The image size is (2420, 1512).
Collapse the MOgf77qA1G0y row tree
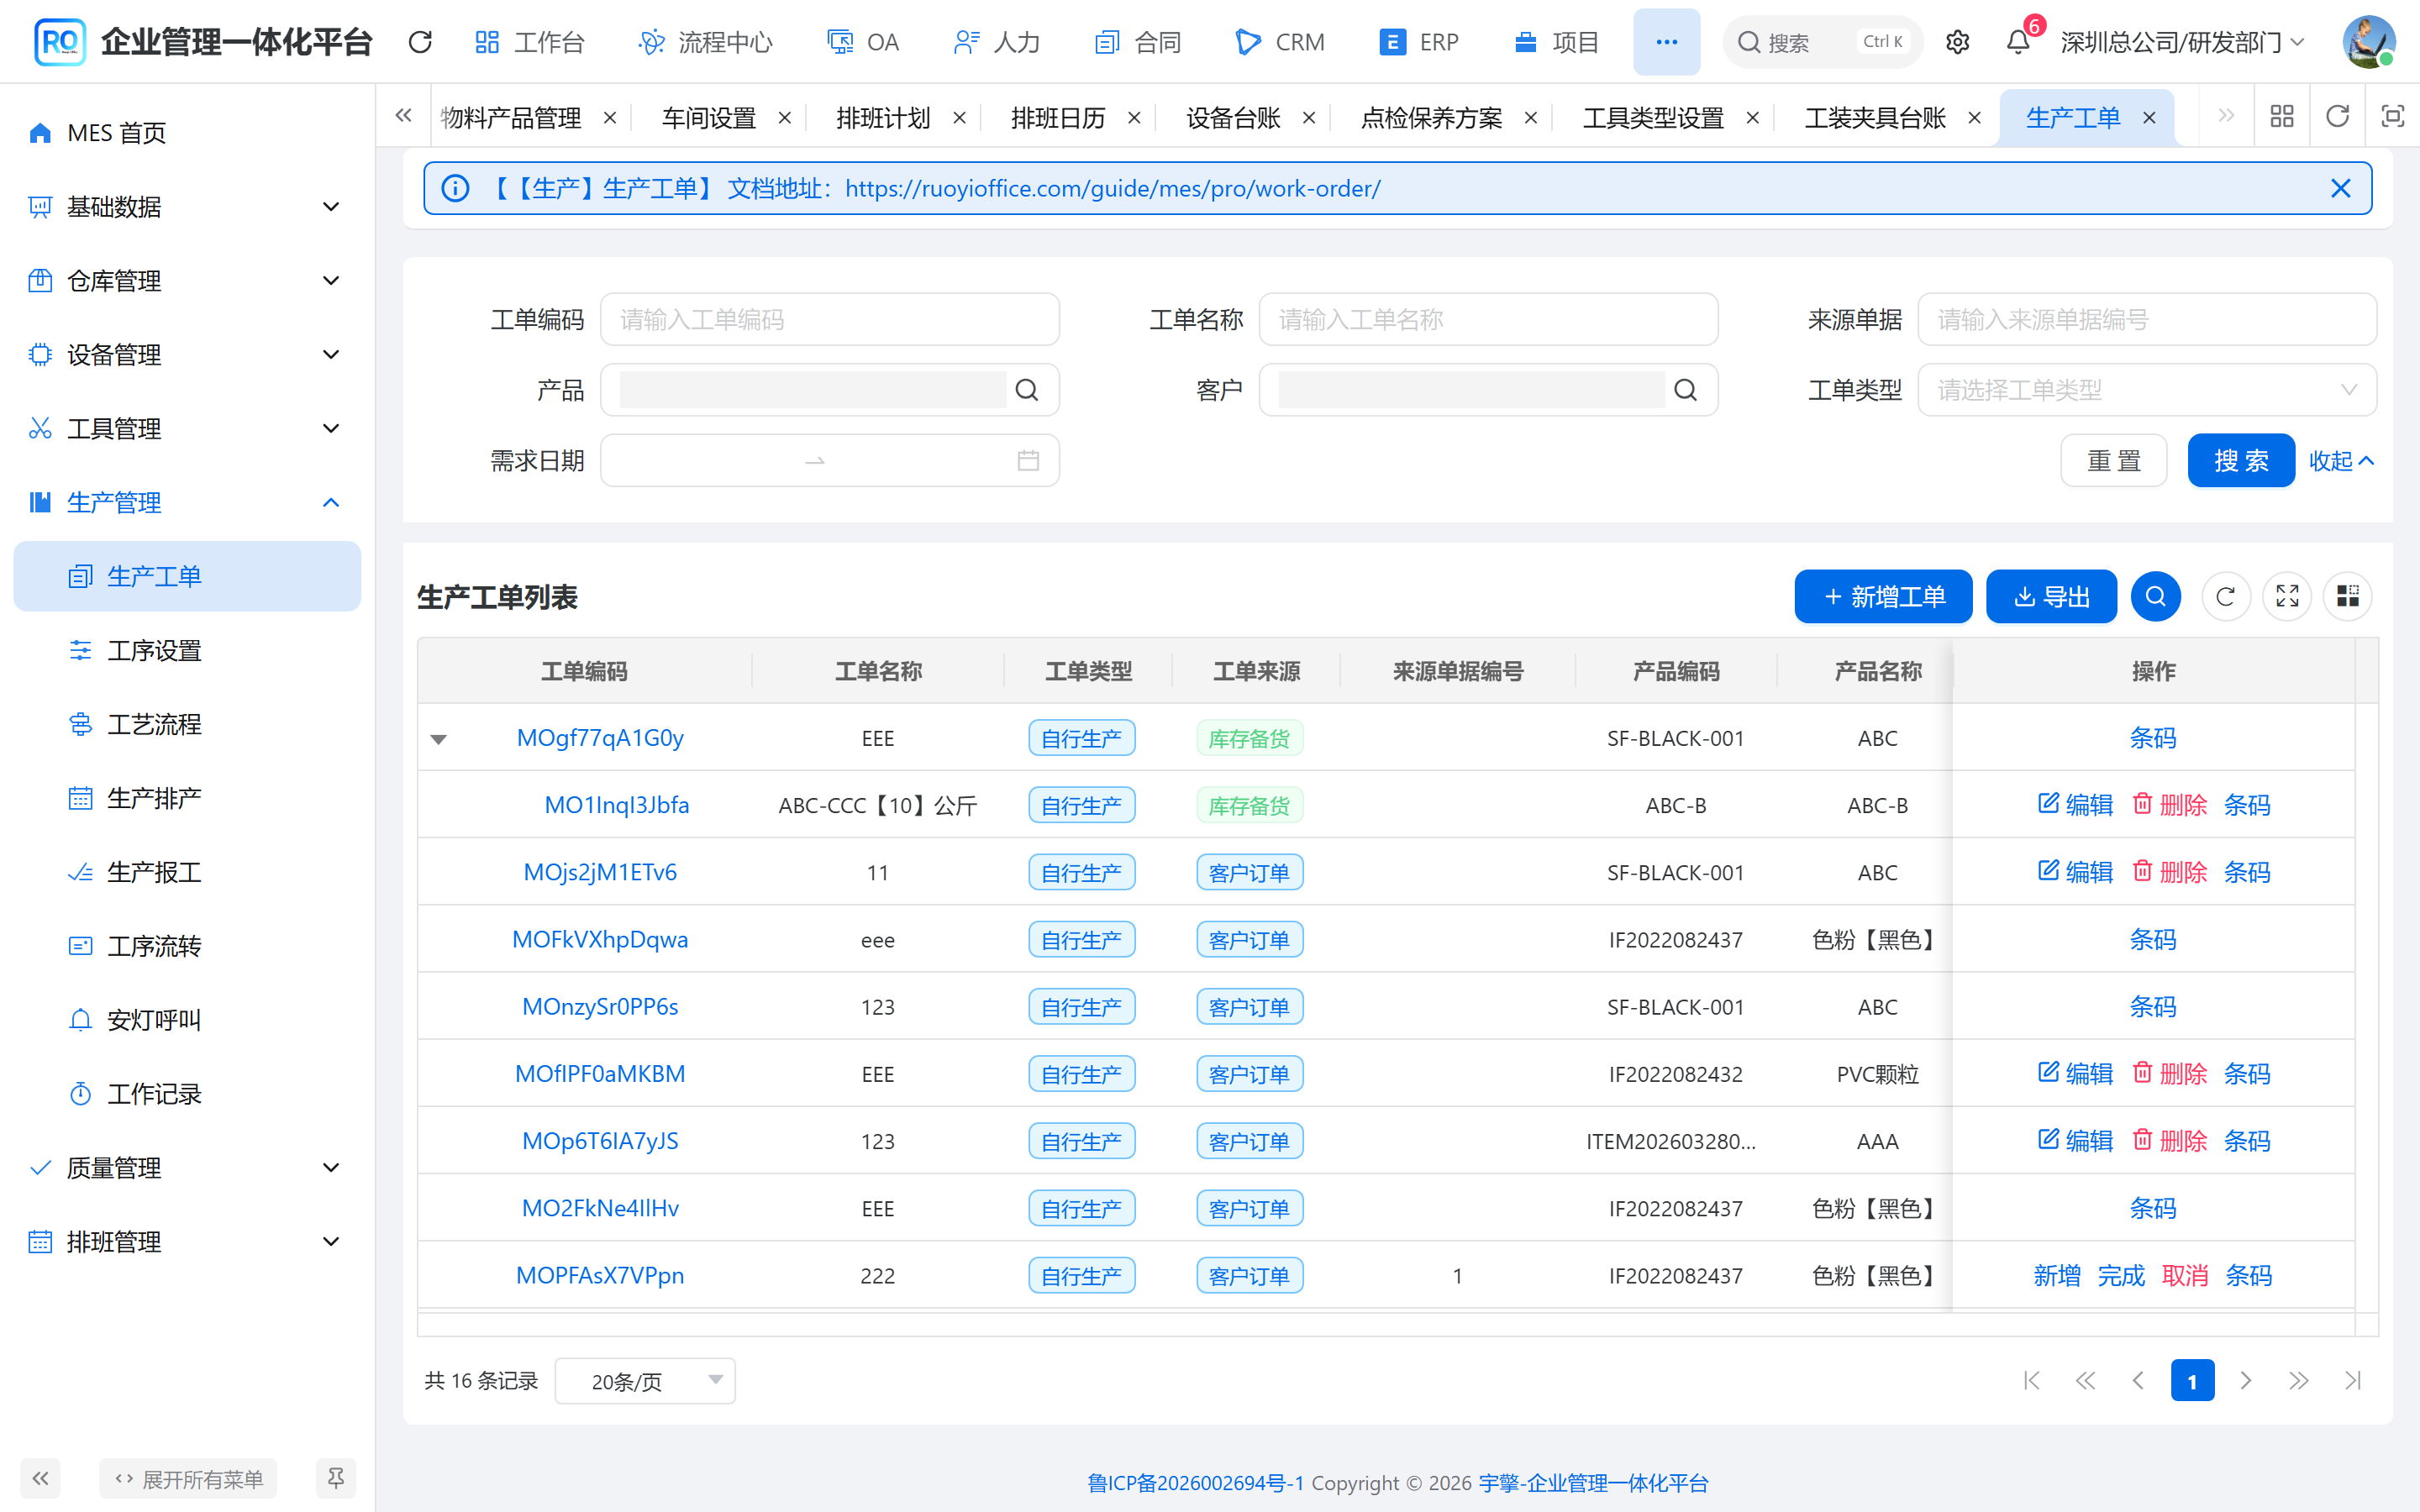(438, 739)
